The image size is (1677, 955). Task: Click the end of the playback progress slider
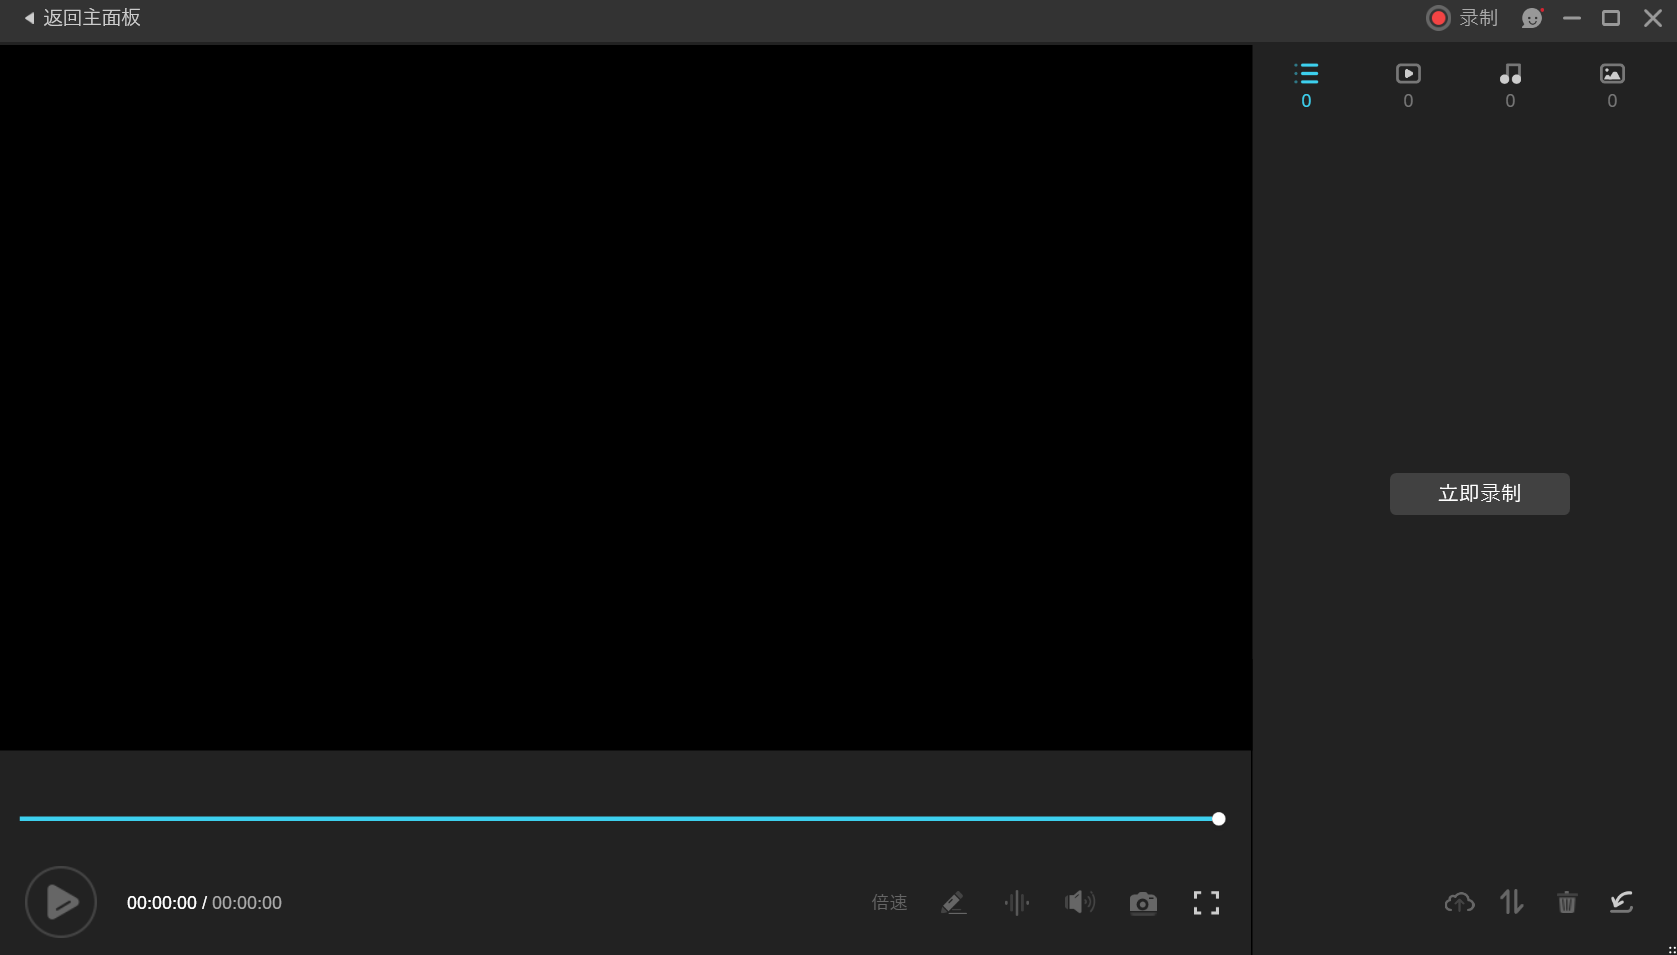coord(1218,819)
